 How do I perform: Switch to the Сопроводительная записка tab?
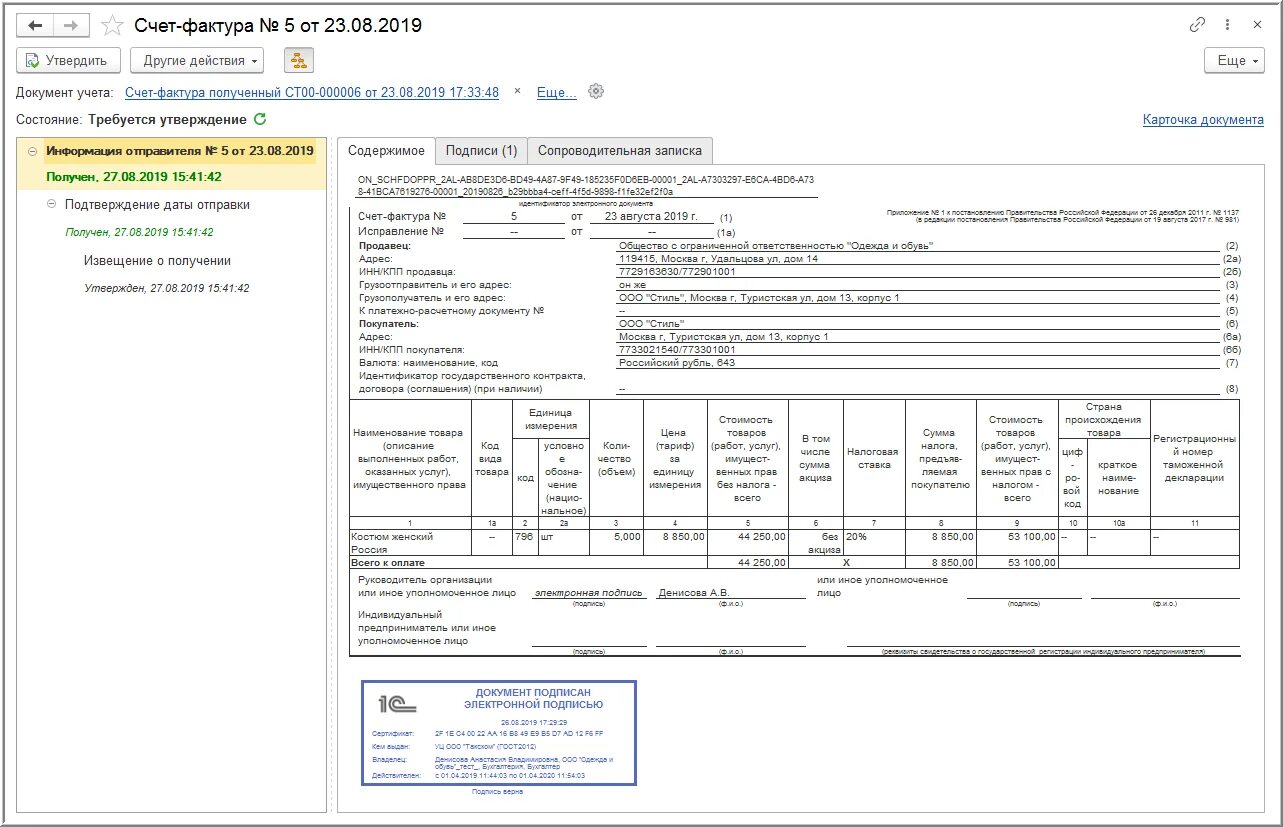click(620, 151)
